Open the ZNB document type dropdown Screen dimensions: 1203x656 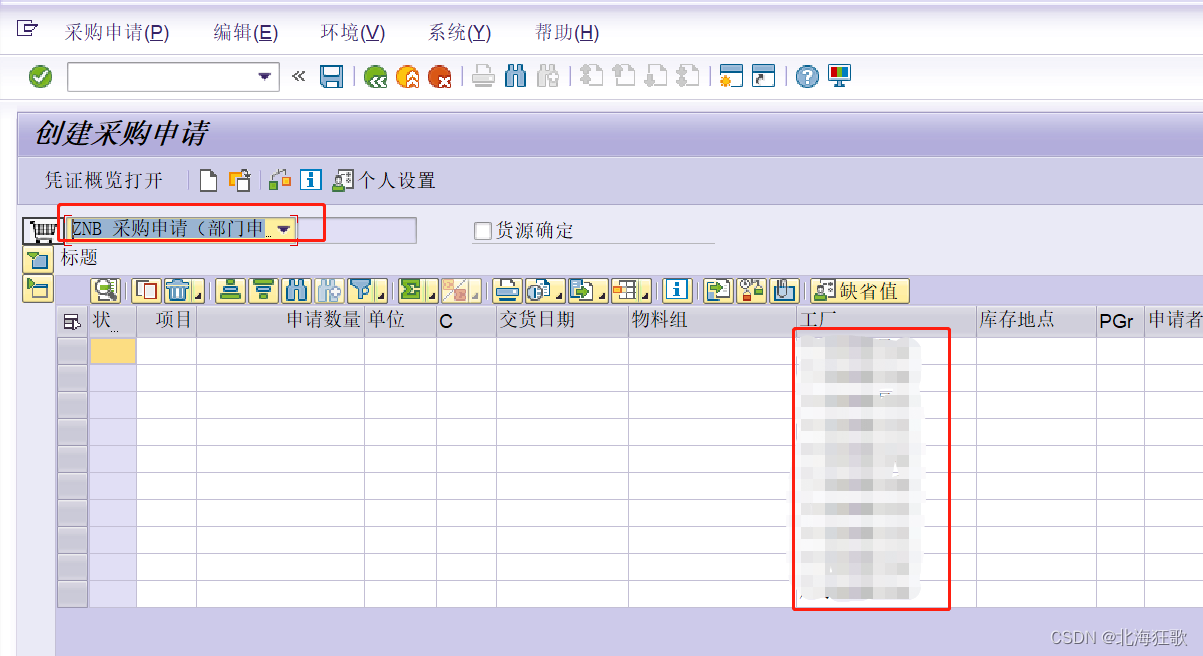click(x=284, y=229)
